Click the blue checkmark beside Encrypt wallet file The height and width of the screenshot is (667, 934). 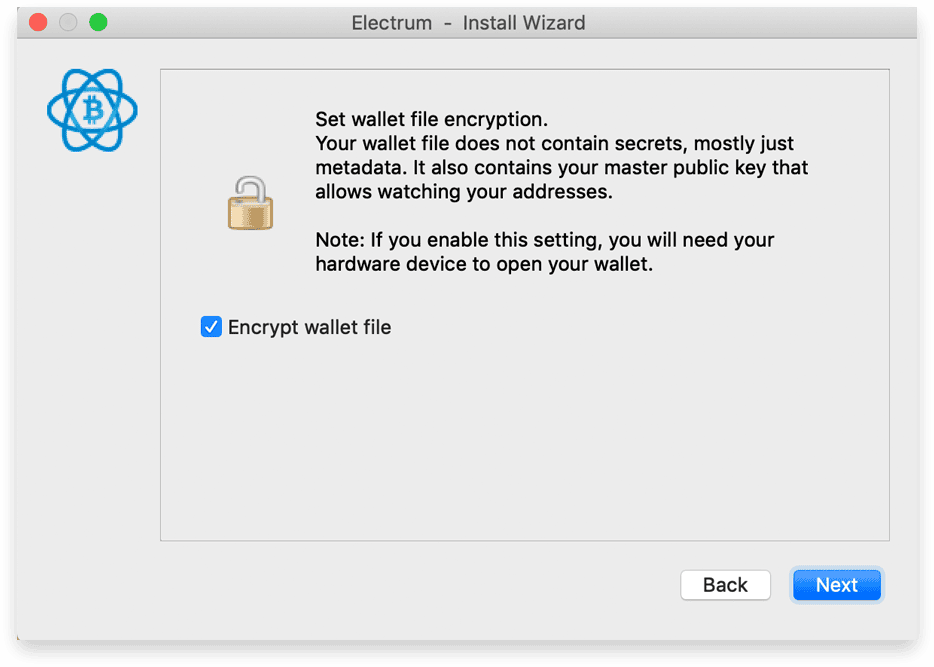211,327
